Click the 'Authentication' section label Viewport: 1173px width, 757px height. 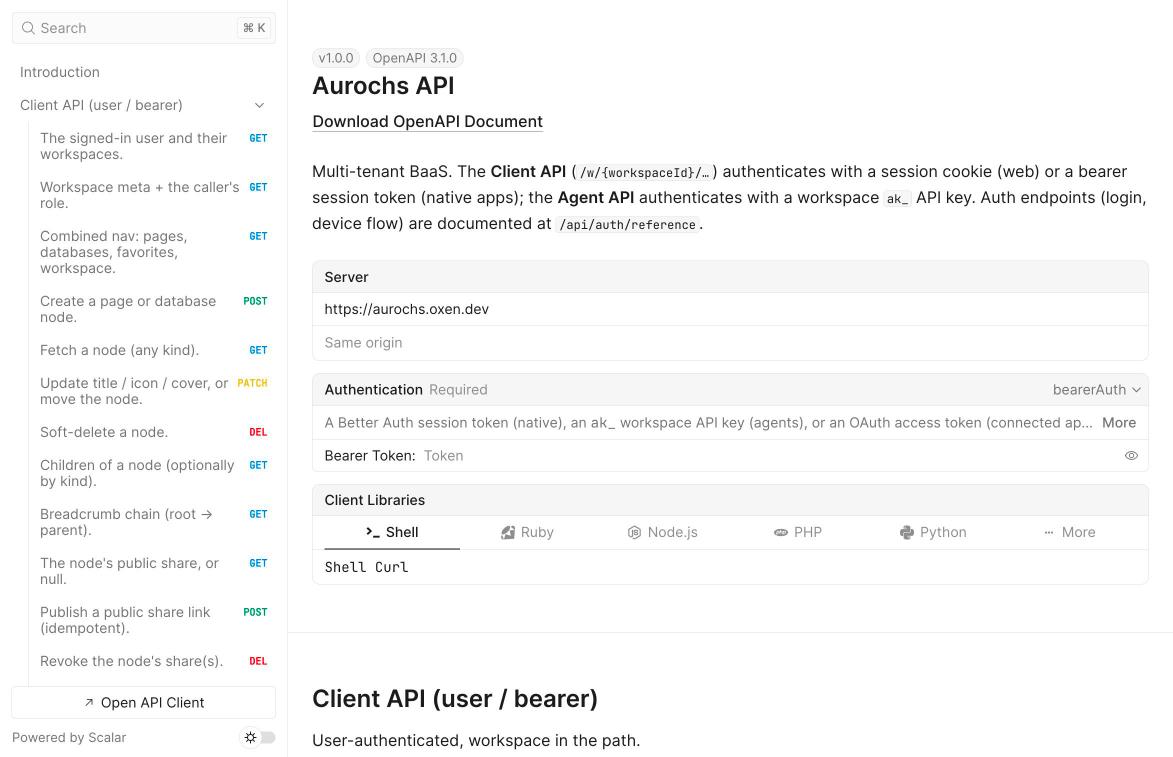pos(373,390)
